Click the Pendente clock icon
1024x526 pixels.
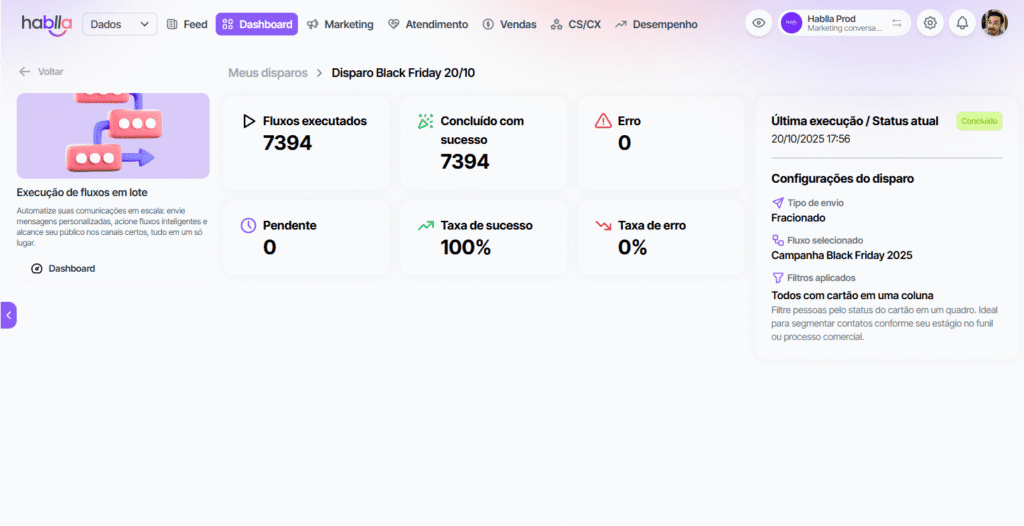pos(249,226)
